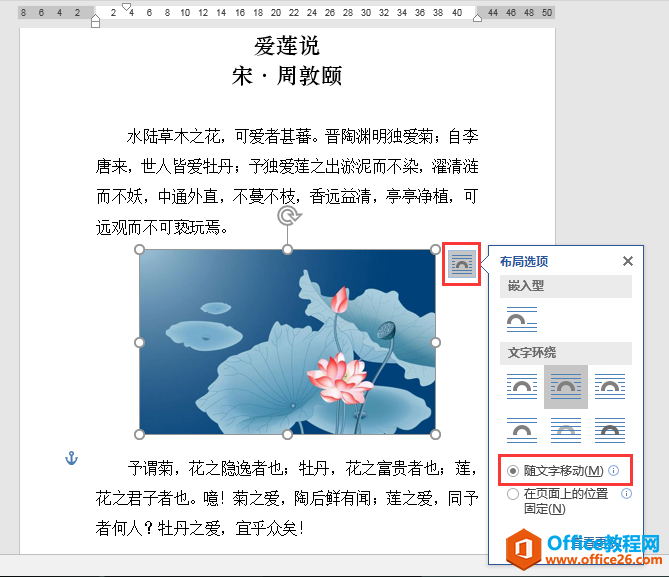Viewport: 669px width, 577px height.
Task: Click the 文字环绕 section heading
Action: click(566, 353)
